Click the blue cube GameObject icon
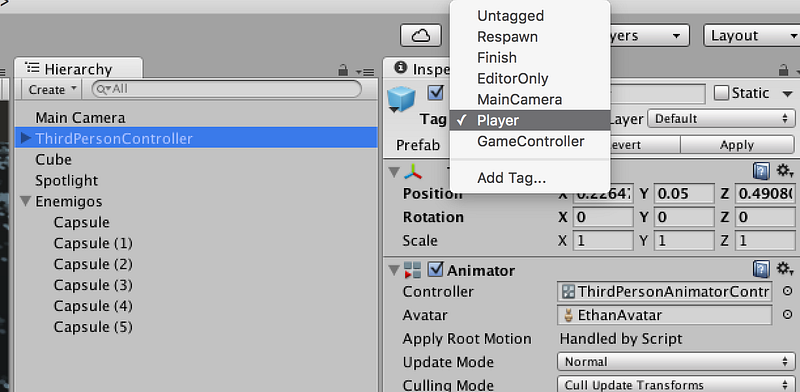Viewport: 800px width, 392px height. (402, 100)
